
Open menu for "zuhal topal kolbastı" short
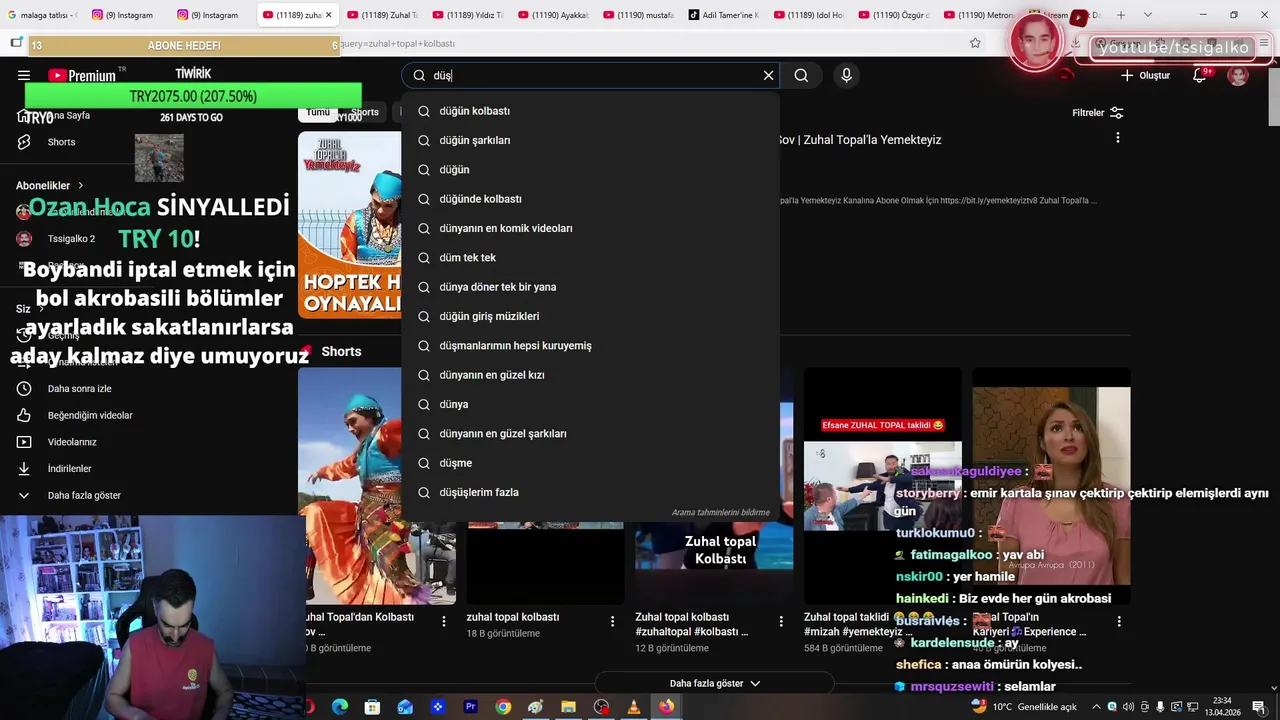pyautogui.click(x=612, y=621)
